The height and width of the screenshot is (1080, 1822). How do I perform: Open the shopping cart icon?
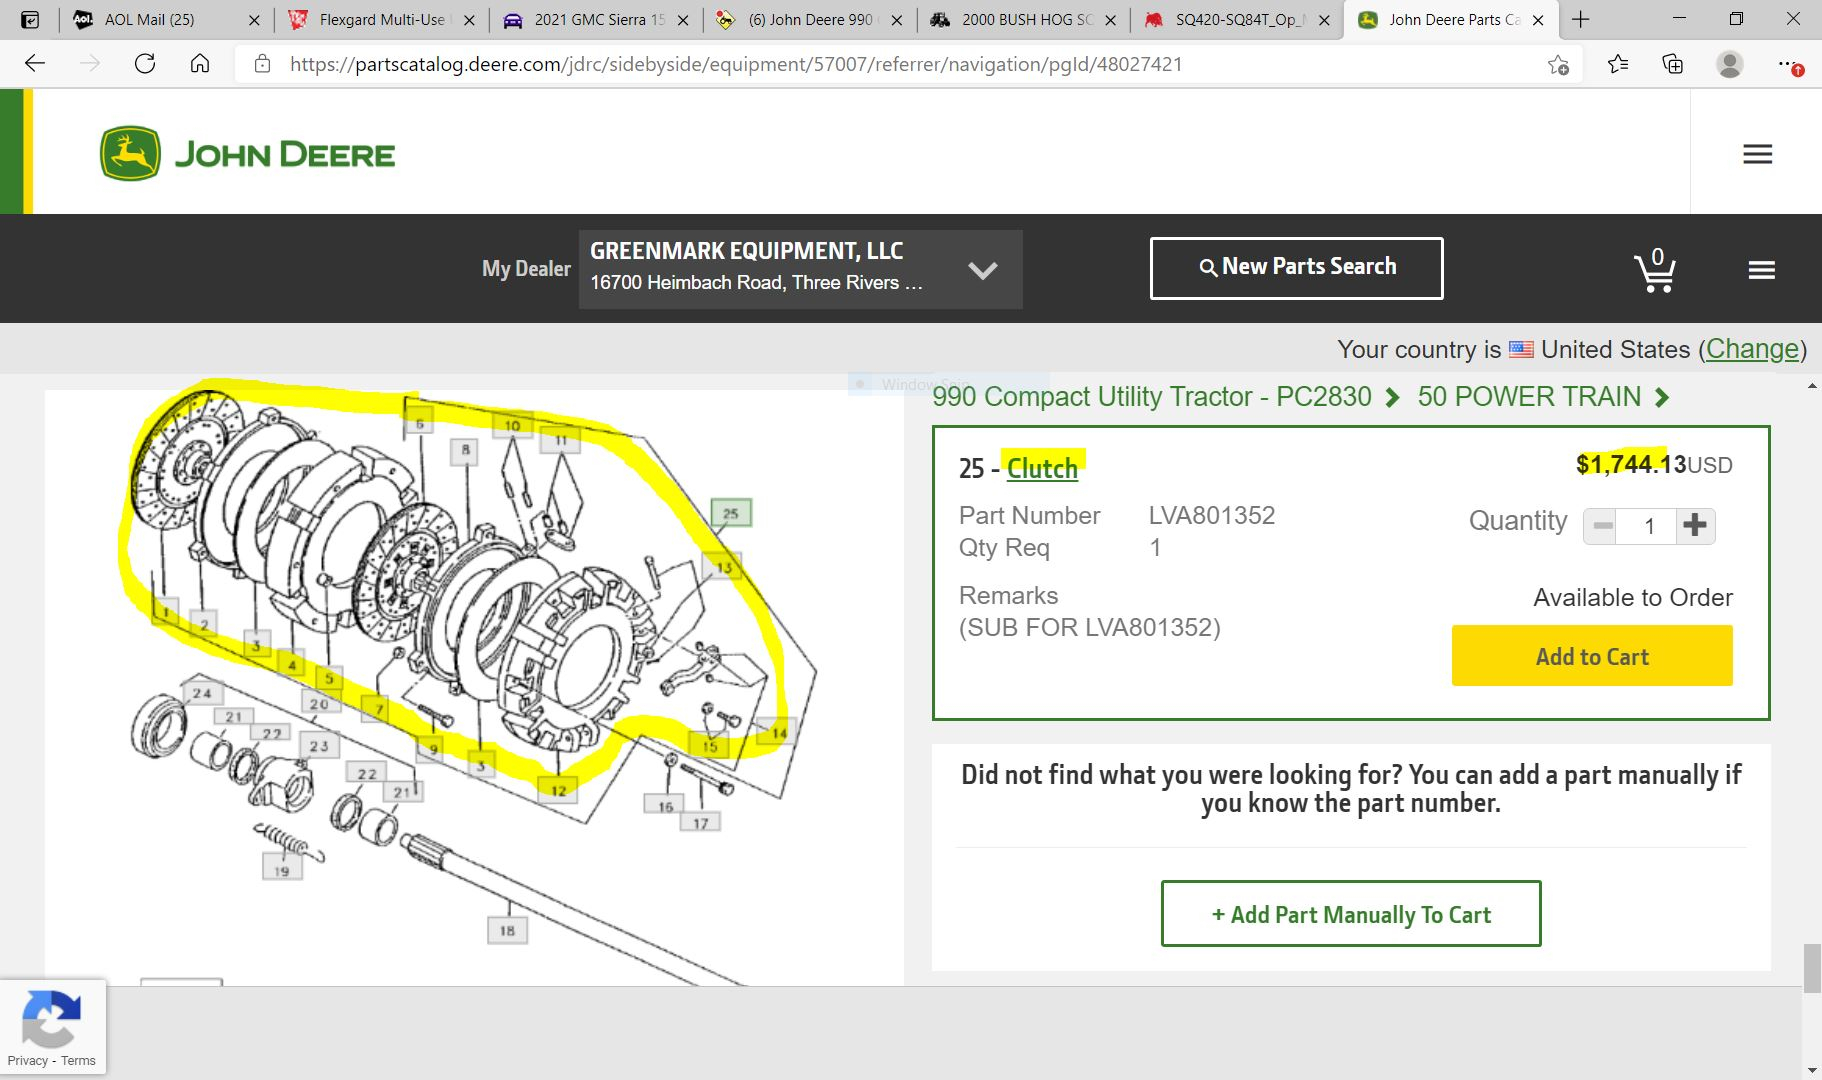pyautogui.click(x=1655, y=270)
